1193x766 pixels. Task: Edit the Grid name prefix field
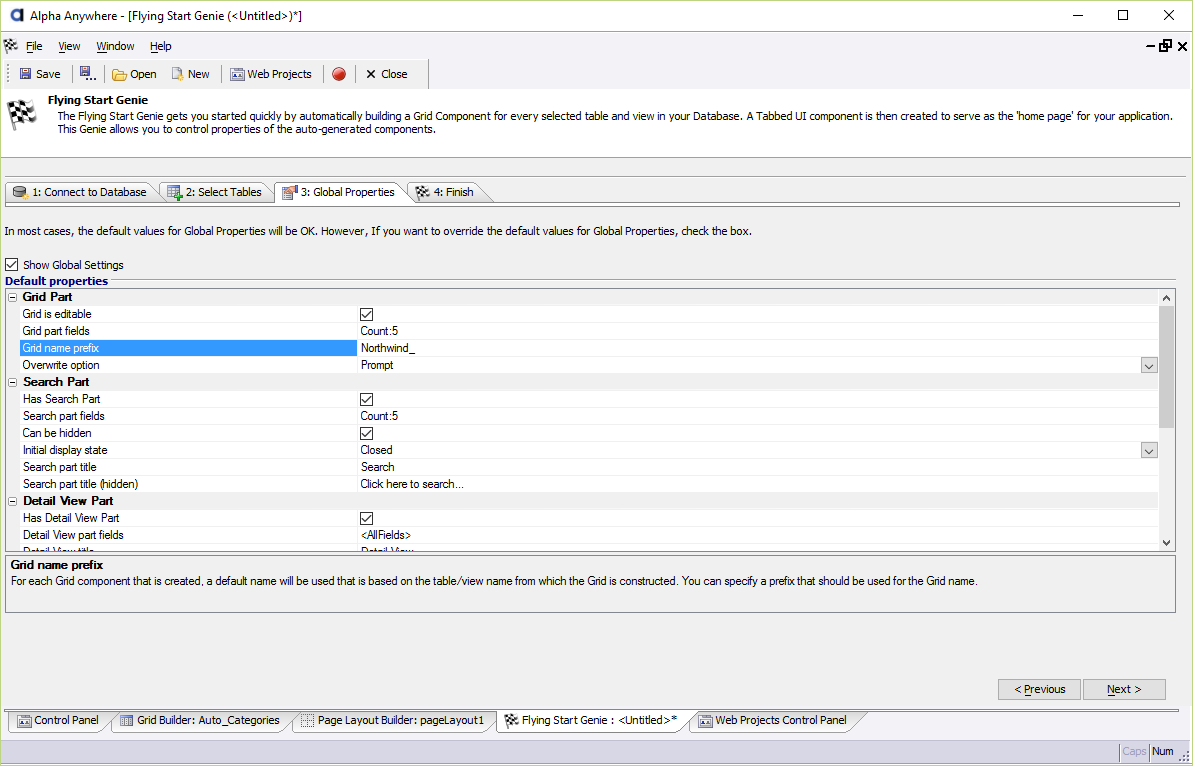click(757, 348)
